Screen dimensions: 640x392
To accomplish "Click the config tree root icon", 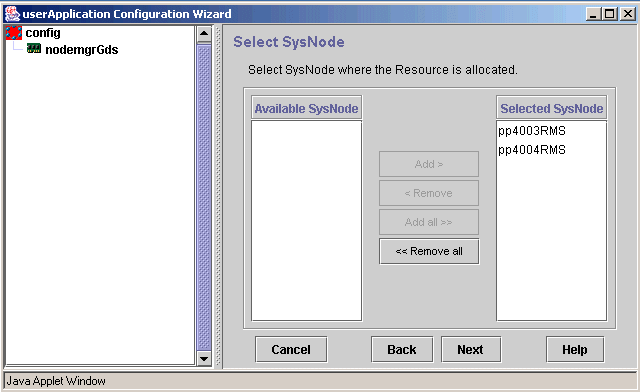I will pos(14,33).
